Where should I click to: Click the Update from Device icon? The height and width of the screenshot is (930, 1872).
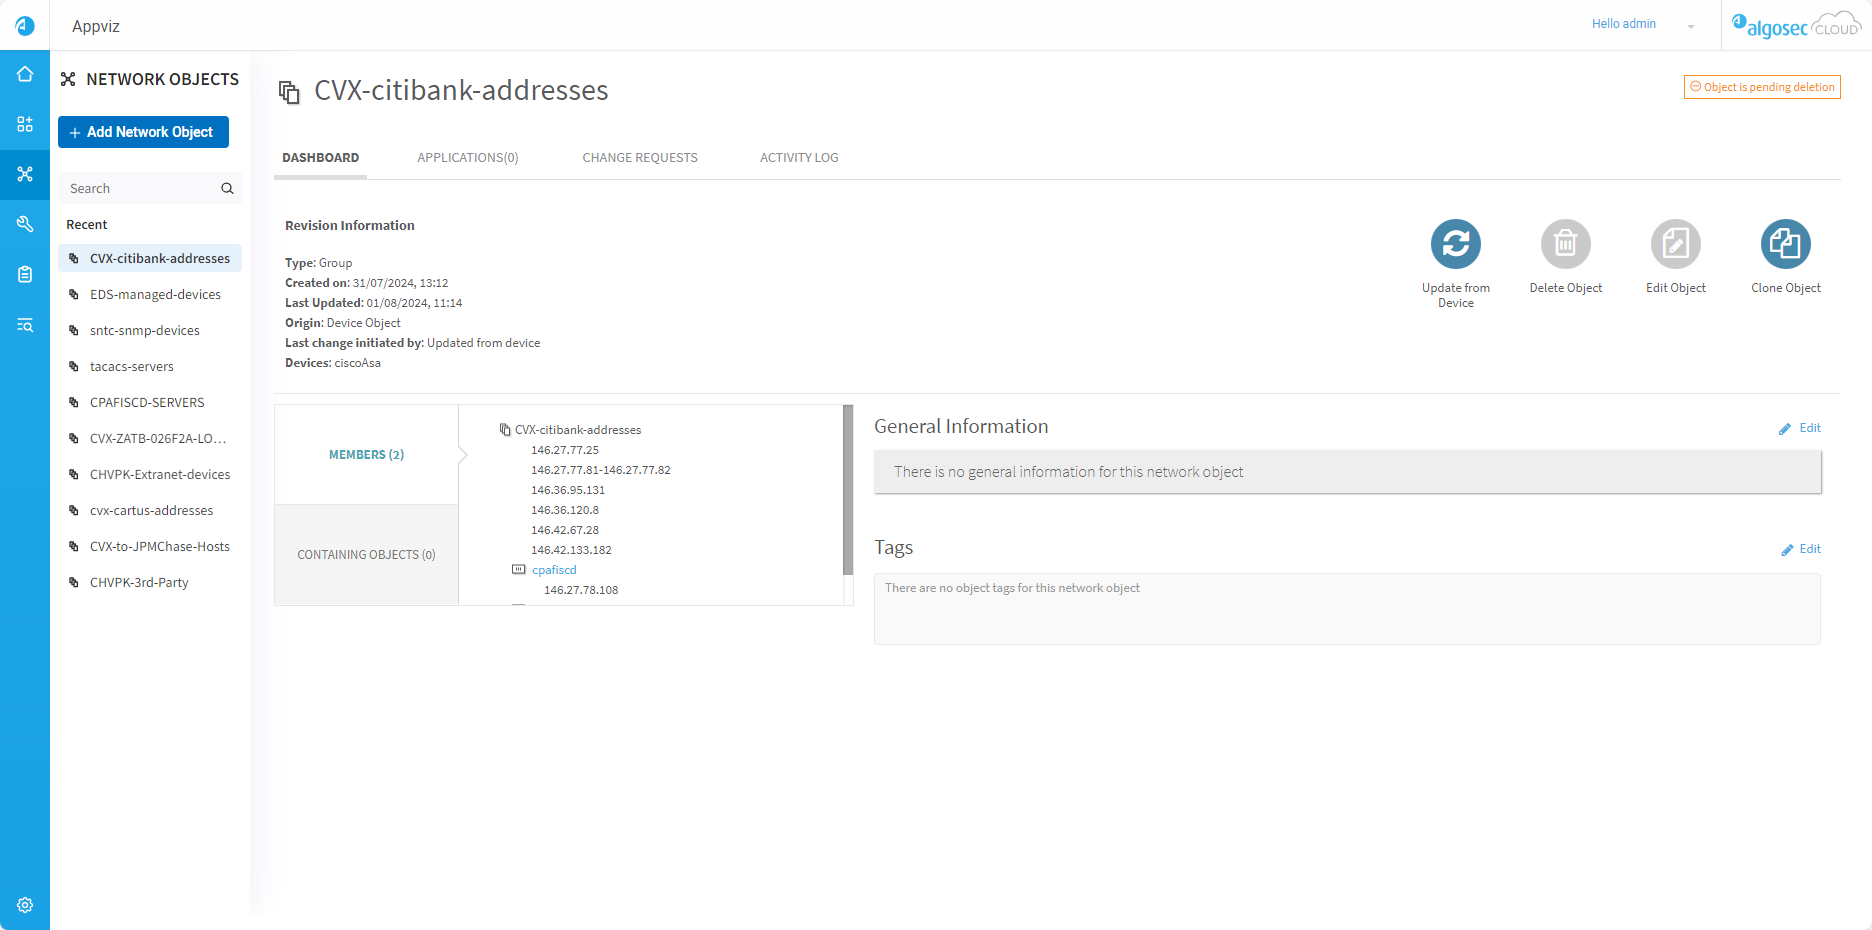(1455, 244)
